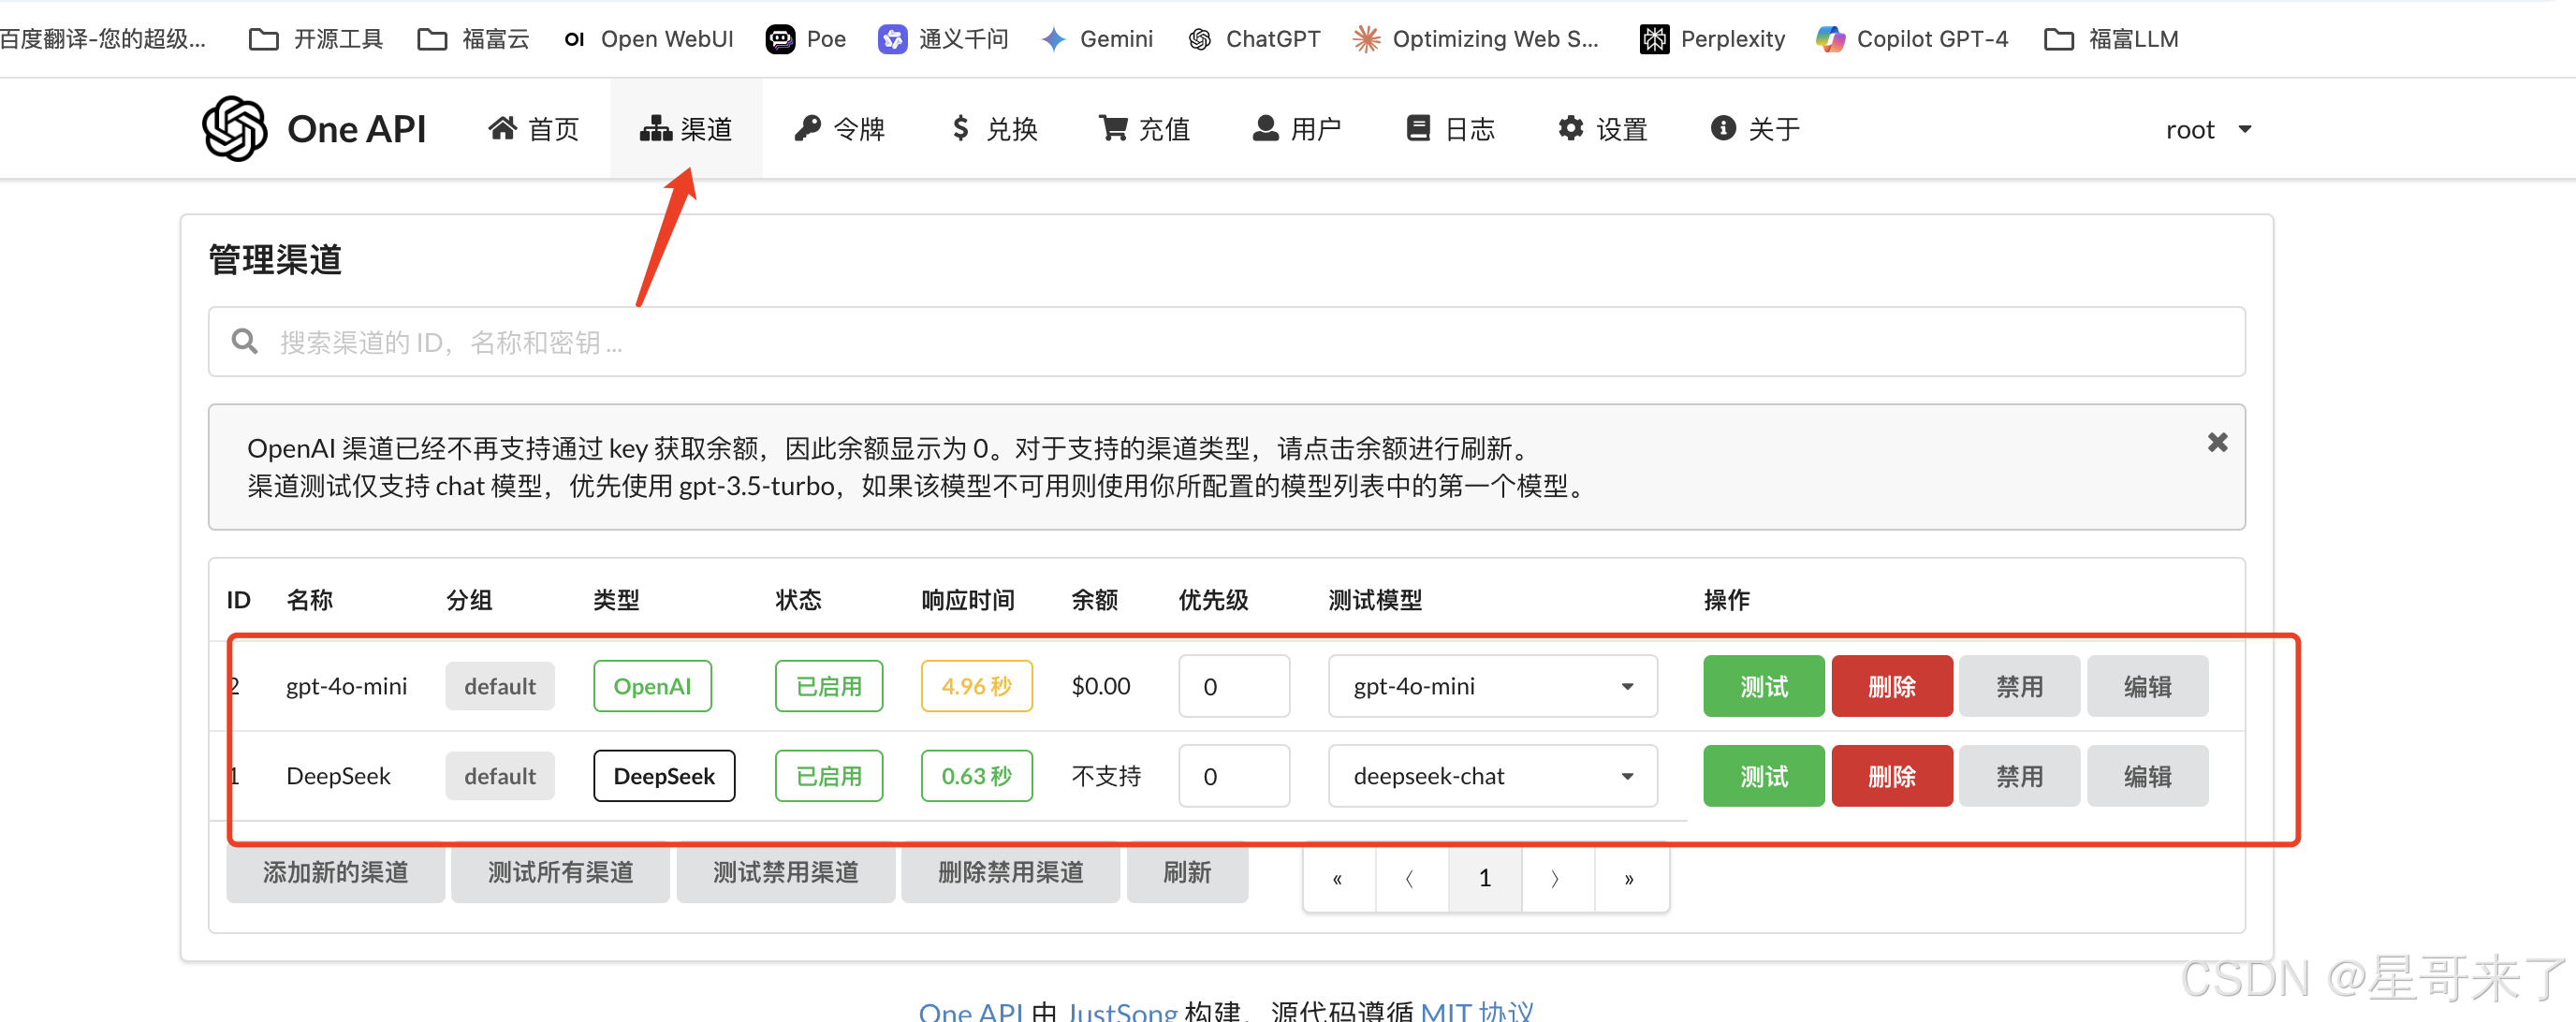
Task: Open the 兑换 redemption page
Action: pos(994,129)
